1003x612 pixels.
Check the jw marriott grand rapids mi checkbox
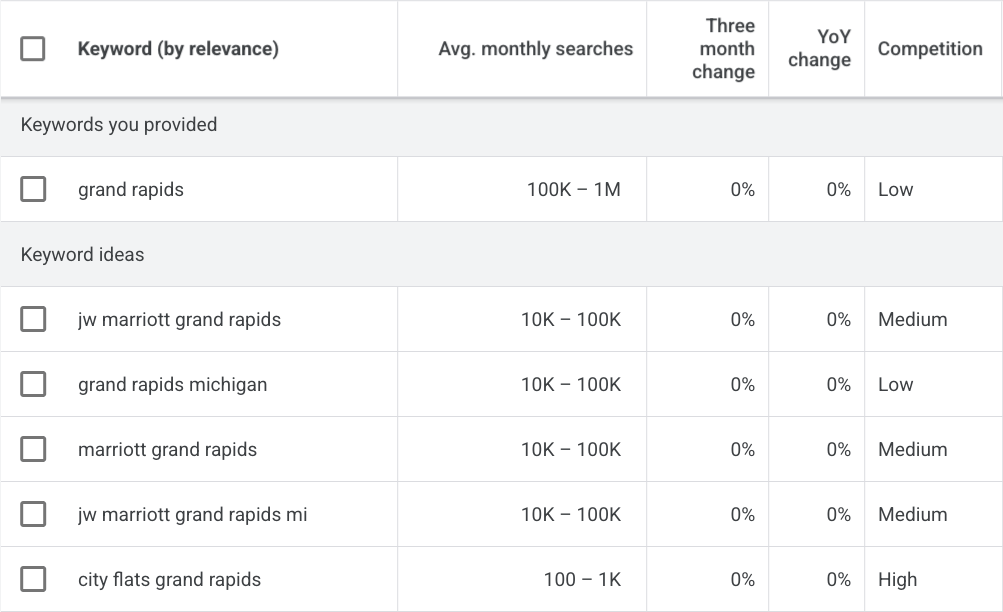tap(33, 514)
